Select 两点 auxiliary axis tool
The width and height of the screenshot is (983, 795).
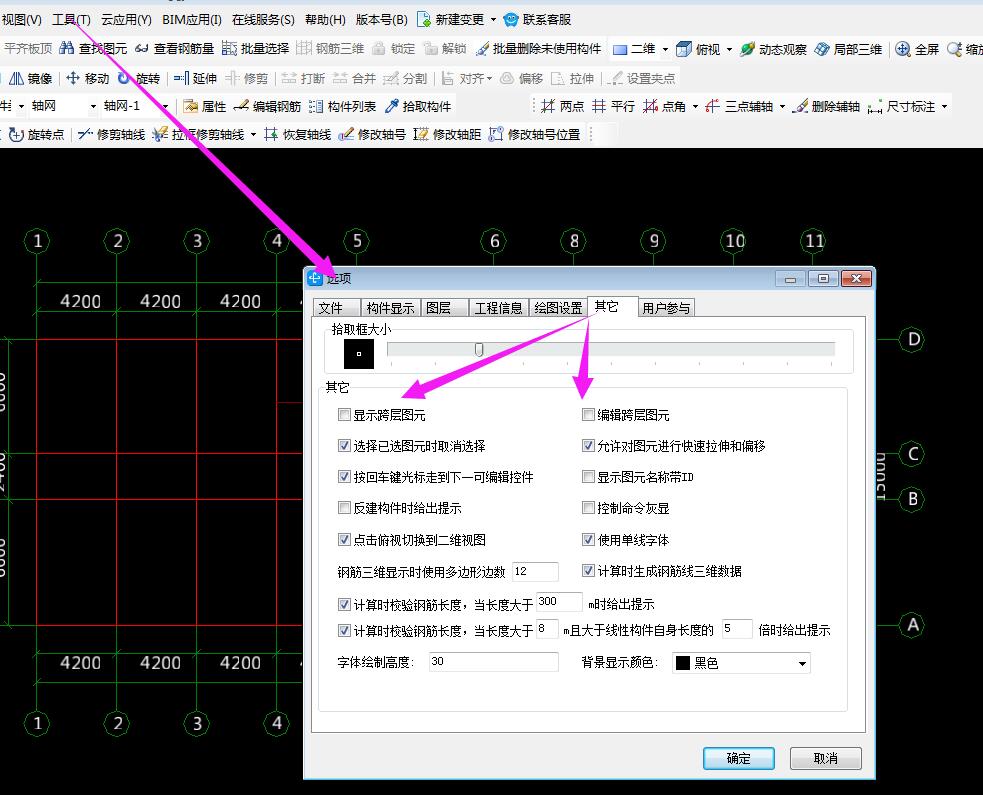(x=562, y=106)
